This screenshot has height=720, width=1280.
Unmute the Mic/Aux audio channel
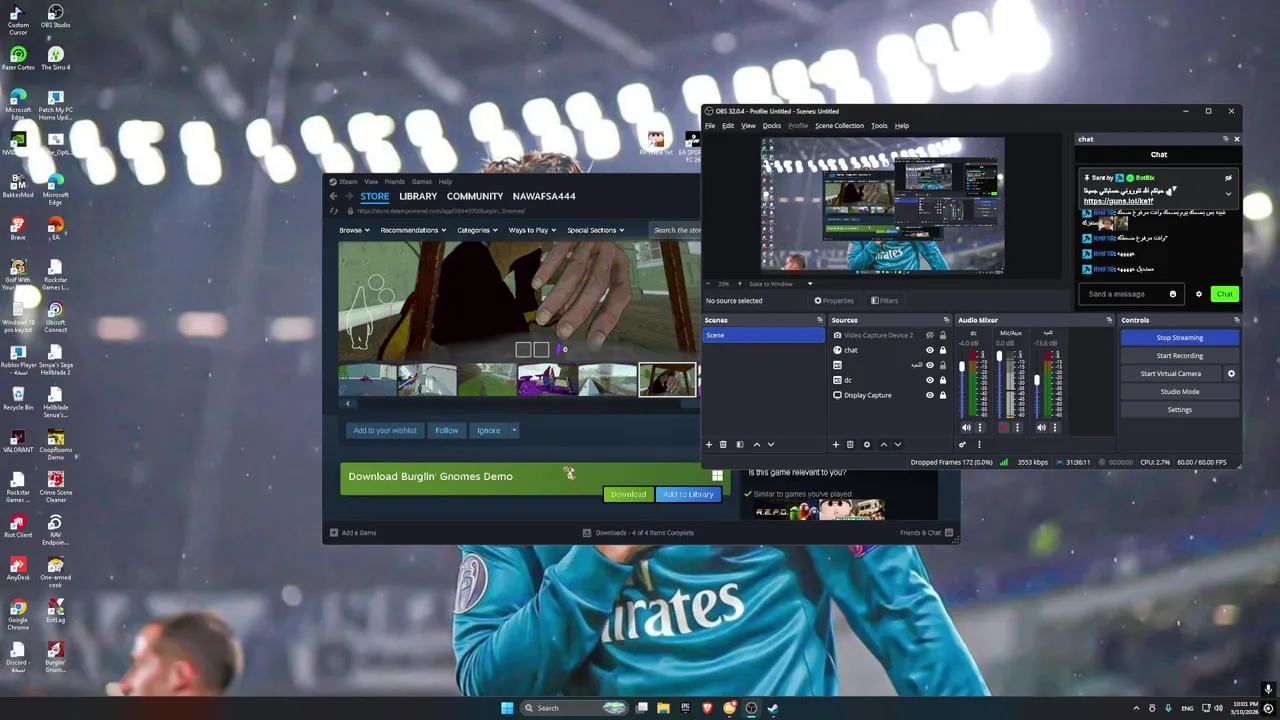point(1003,427)
